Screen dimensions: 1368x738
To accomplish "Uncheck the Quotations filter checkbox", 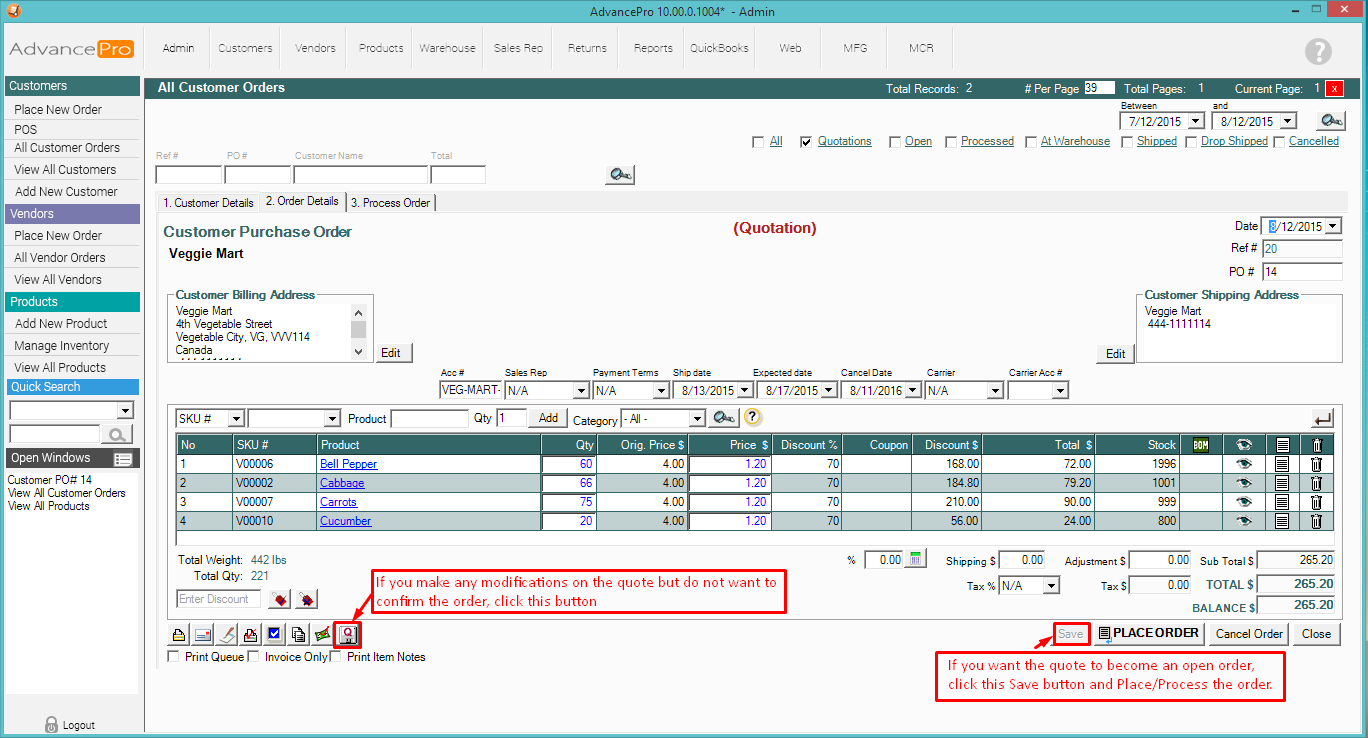I will click(x=806, y=142).
